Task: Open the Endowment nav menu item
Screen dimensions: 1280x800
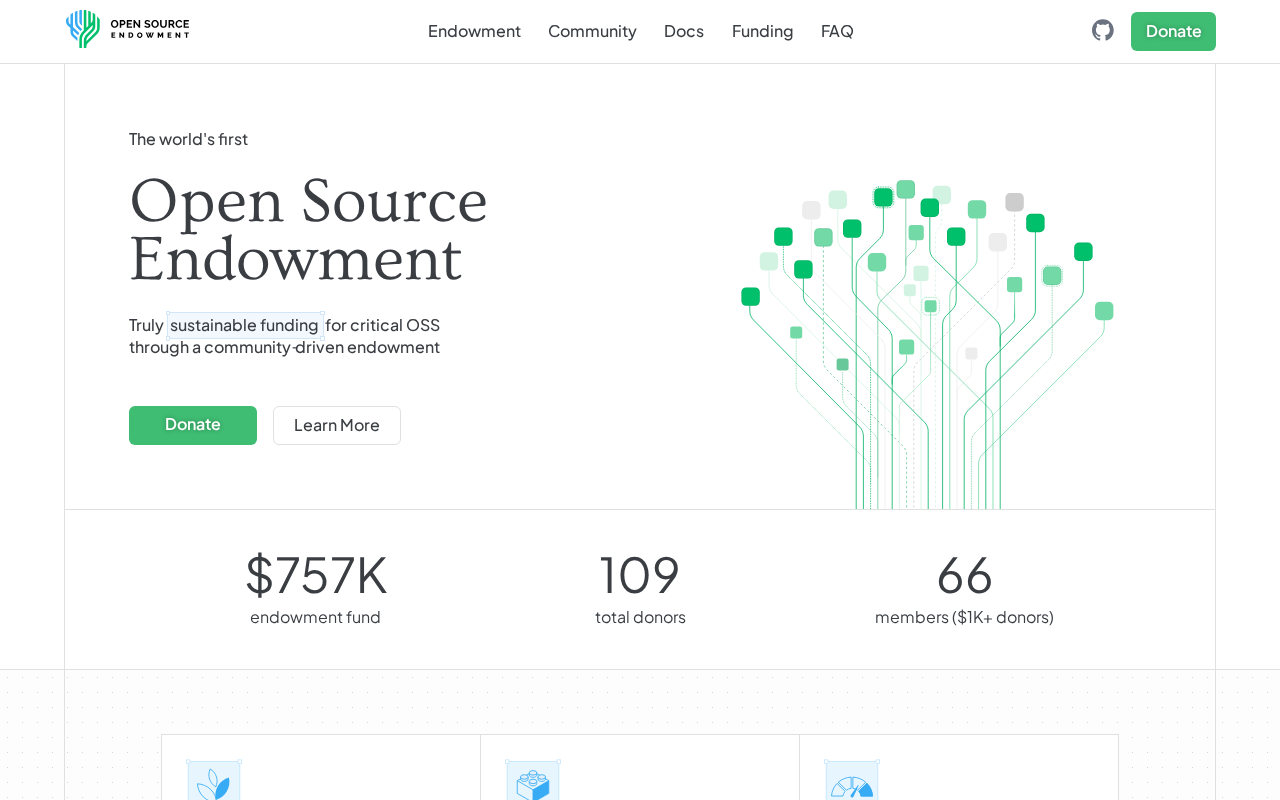Action: click(474, 31)
